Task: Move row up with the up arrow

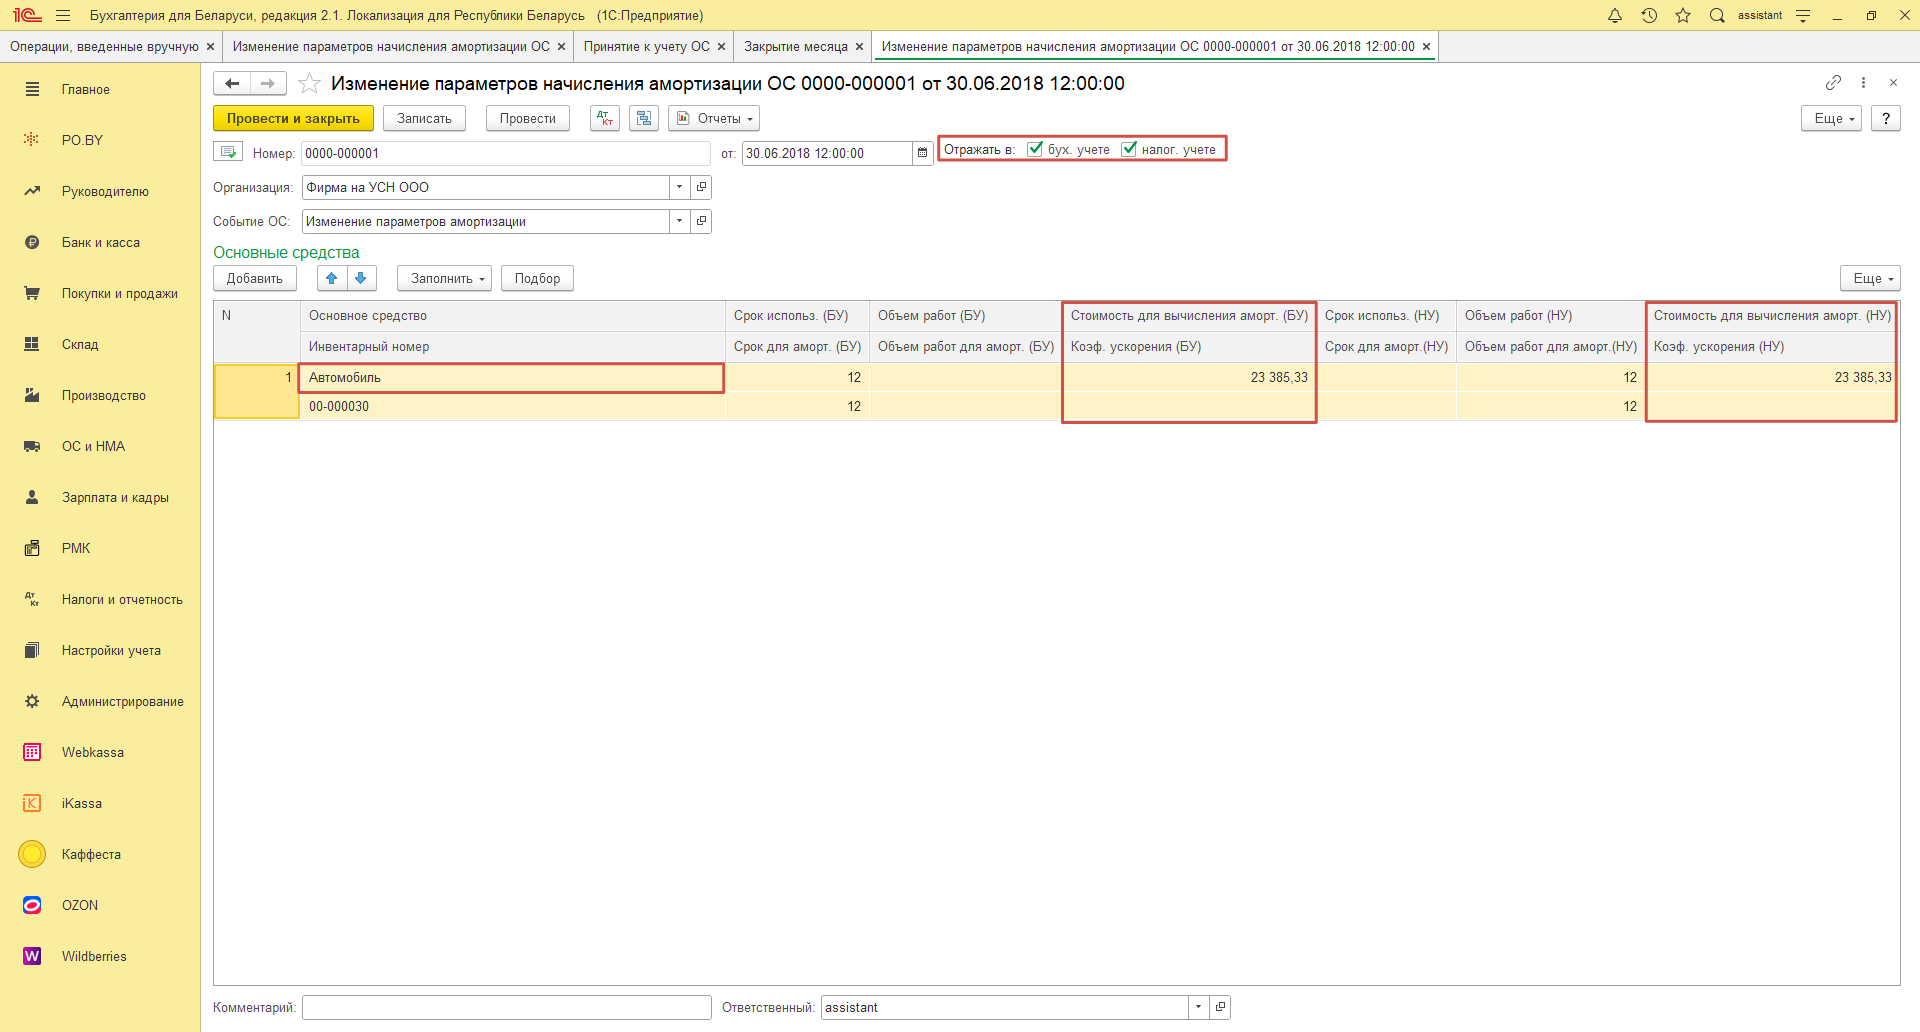Action: pyautogui.click(x=332, y=278)
